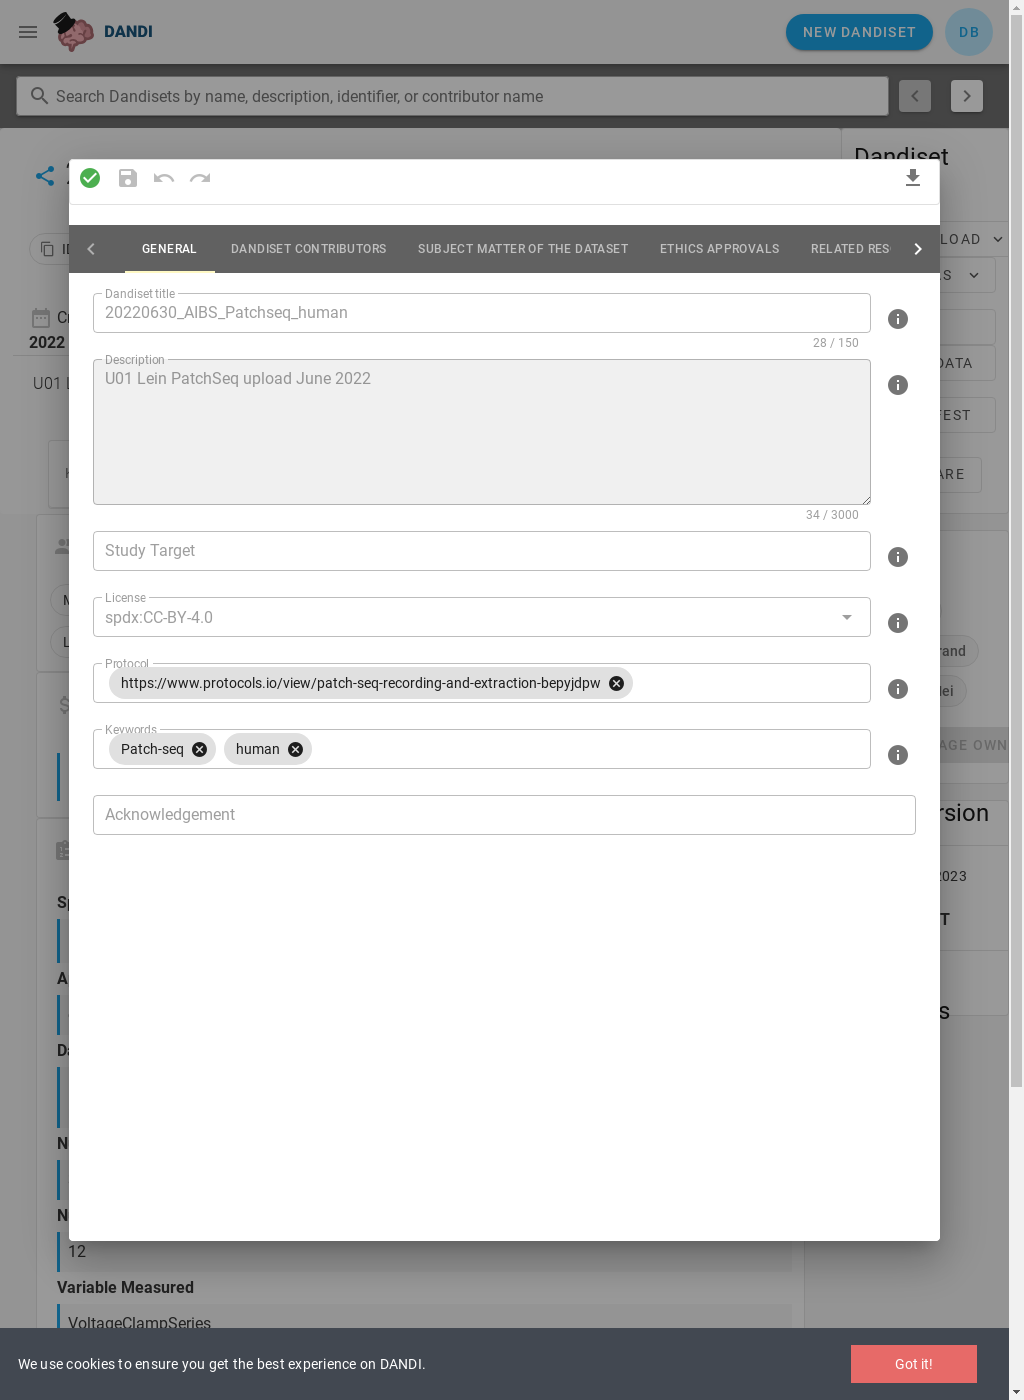
Task: Click the green validation checkmark icon
Action: (90, 178)
